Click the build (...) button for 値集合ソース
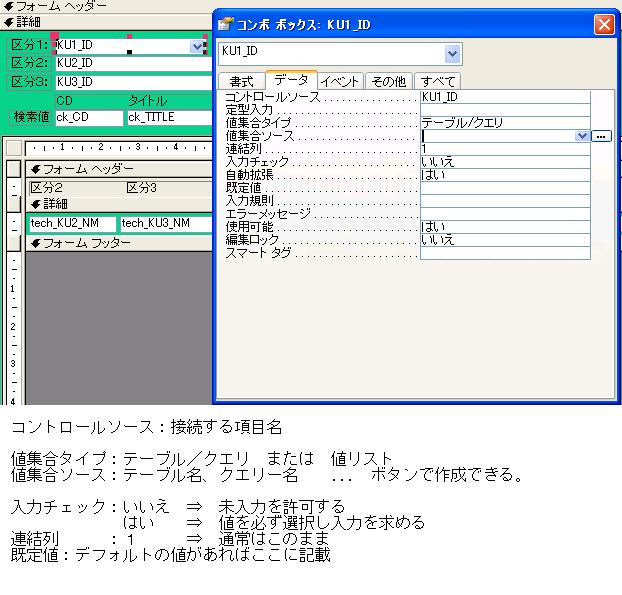This screenshot has height=595, width=622. point(600,136)
